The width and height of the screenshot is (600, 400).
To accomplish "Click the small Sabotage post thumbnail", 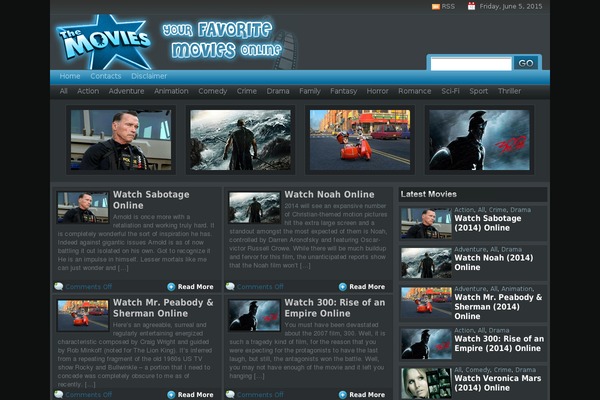I will (x=83, y=207).
